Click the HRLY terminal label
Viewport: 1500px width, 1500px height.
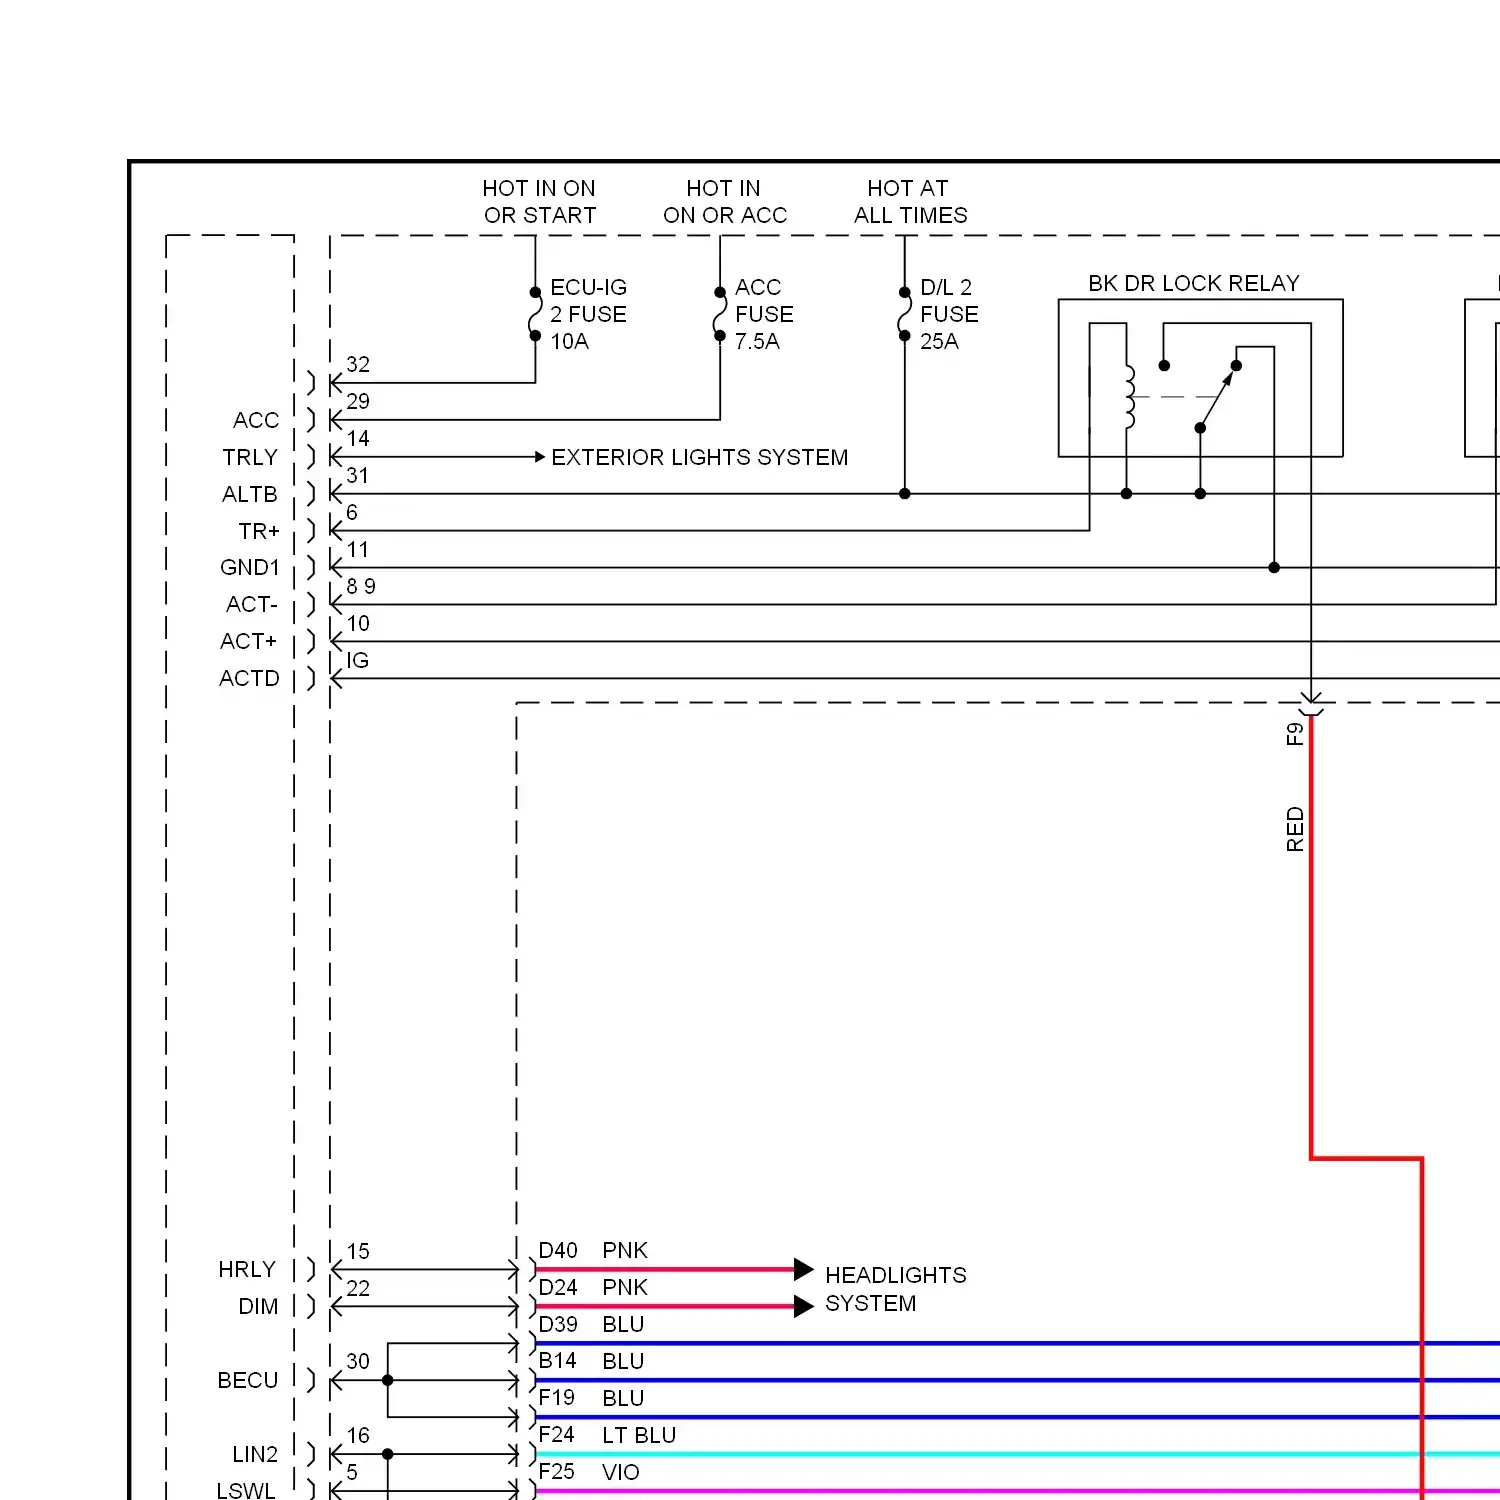click(247, 1269)
